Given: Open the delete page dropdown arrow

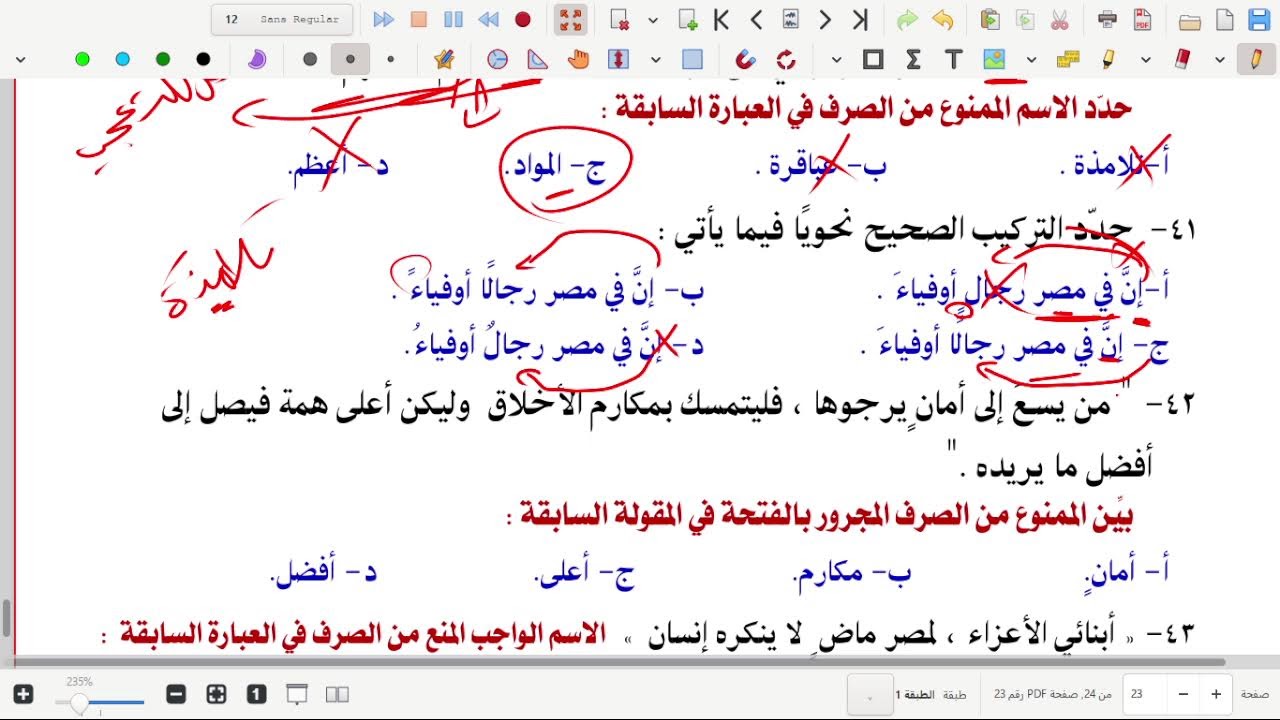Looking at the screenshot, I should point(653,20).
